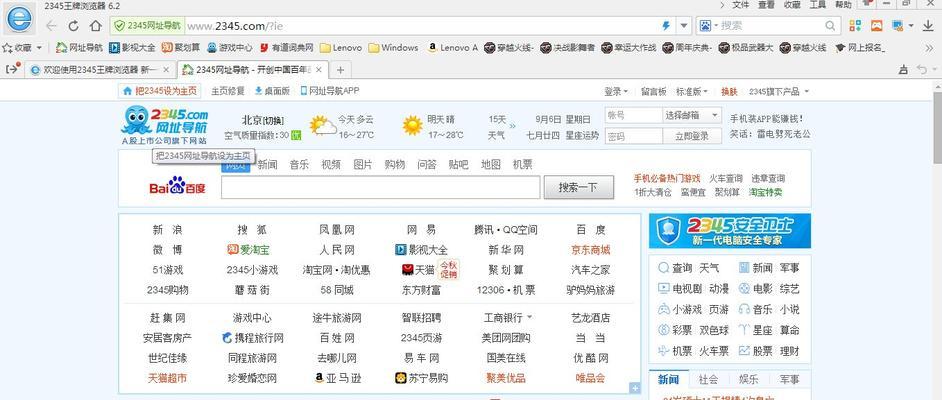Switch to the 社会 news tab
The height and width of the screenshot is (400, 942).
tap(708, 380)
